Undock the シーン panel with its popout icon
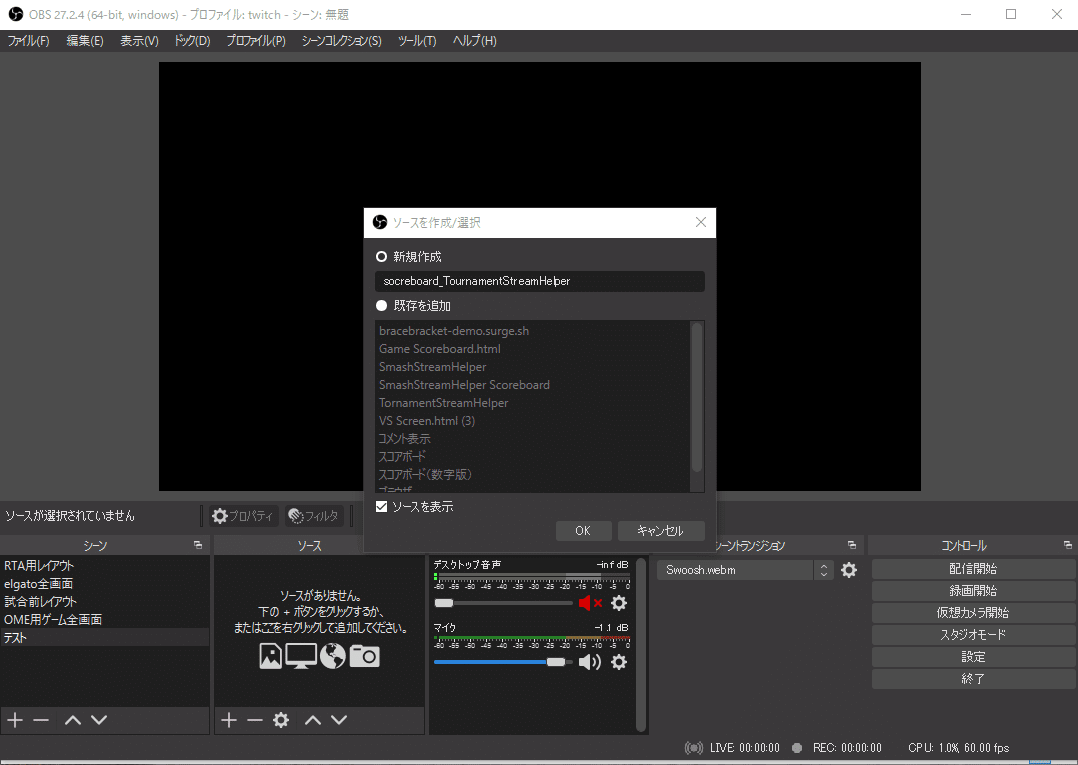The height and width of the screenshot is (765, 1078). pyautogui.click(x=198, y=545)
